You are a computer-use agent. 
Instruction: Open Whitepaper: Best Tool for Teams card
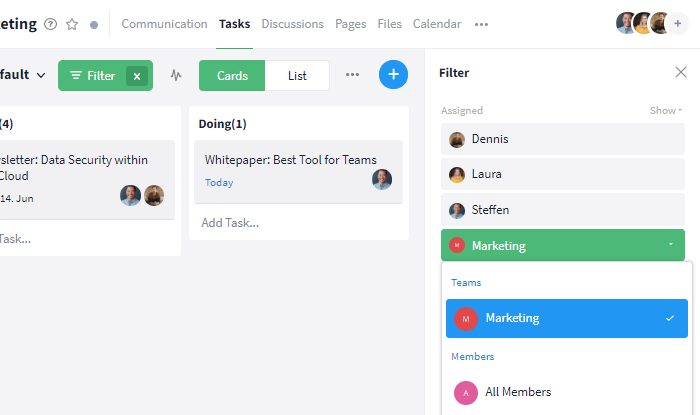tap(290, 160)
